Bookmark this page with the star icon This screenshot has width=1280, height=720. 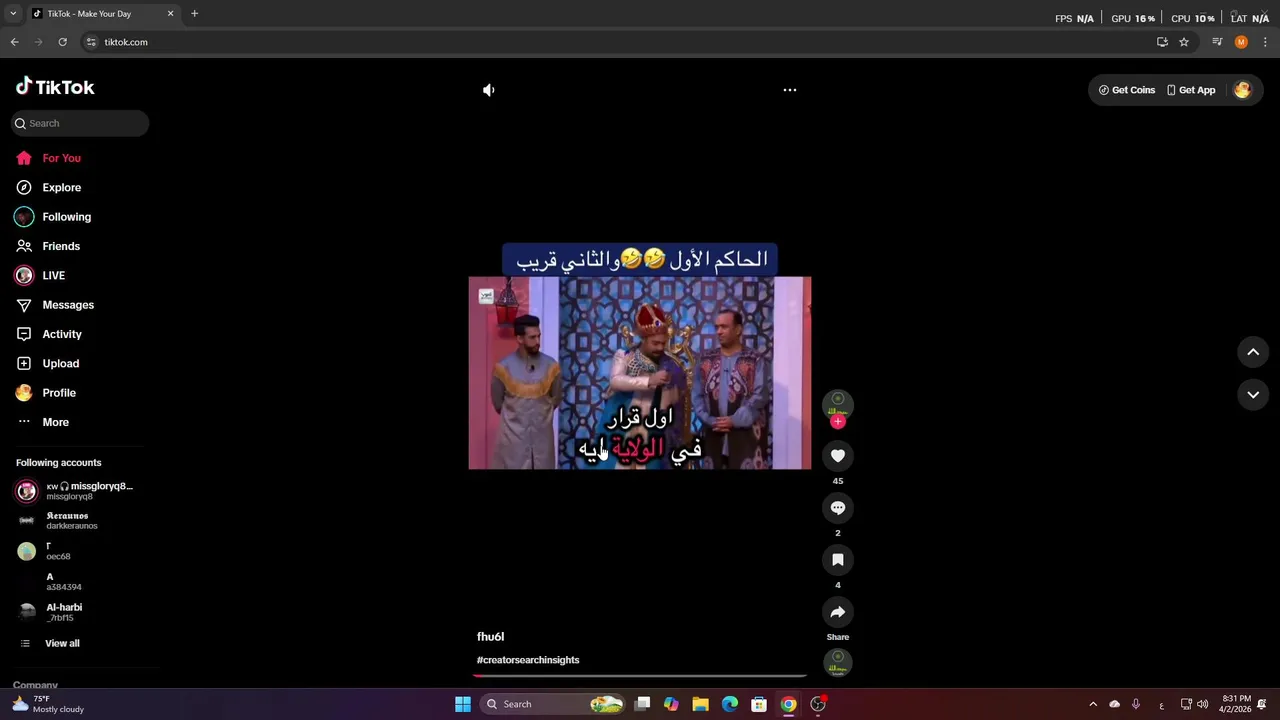(x=1184, y=42)
